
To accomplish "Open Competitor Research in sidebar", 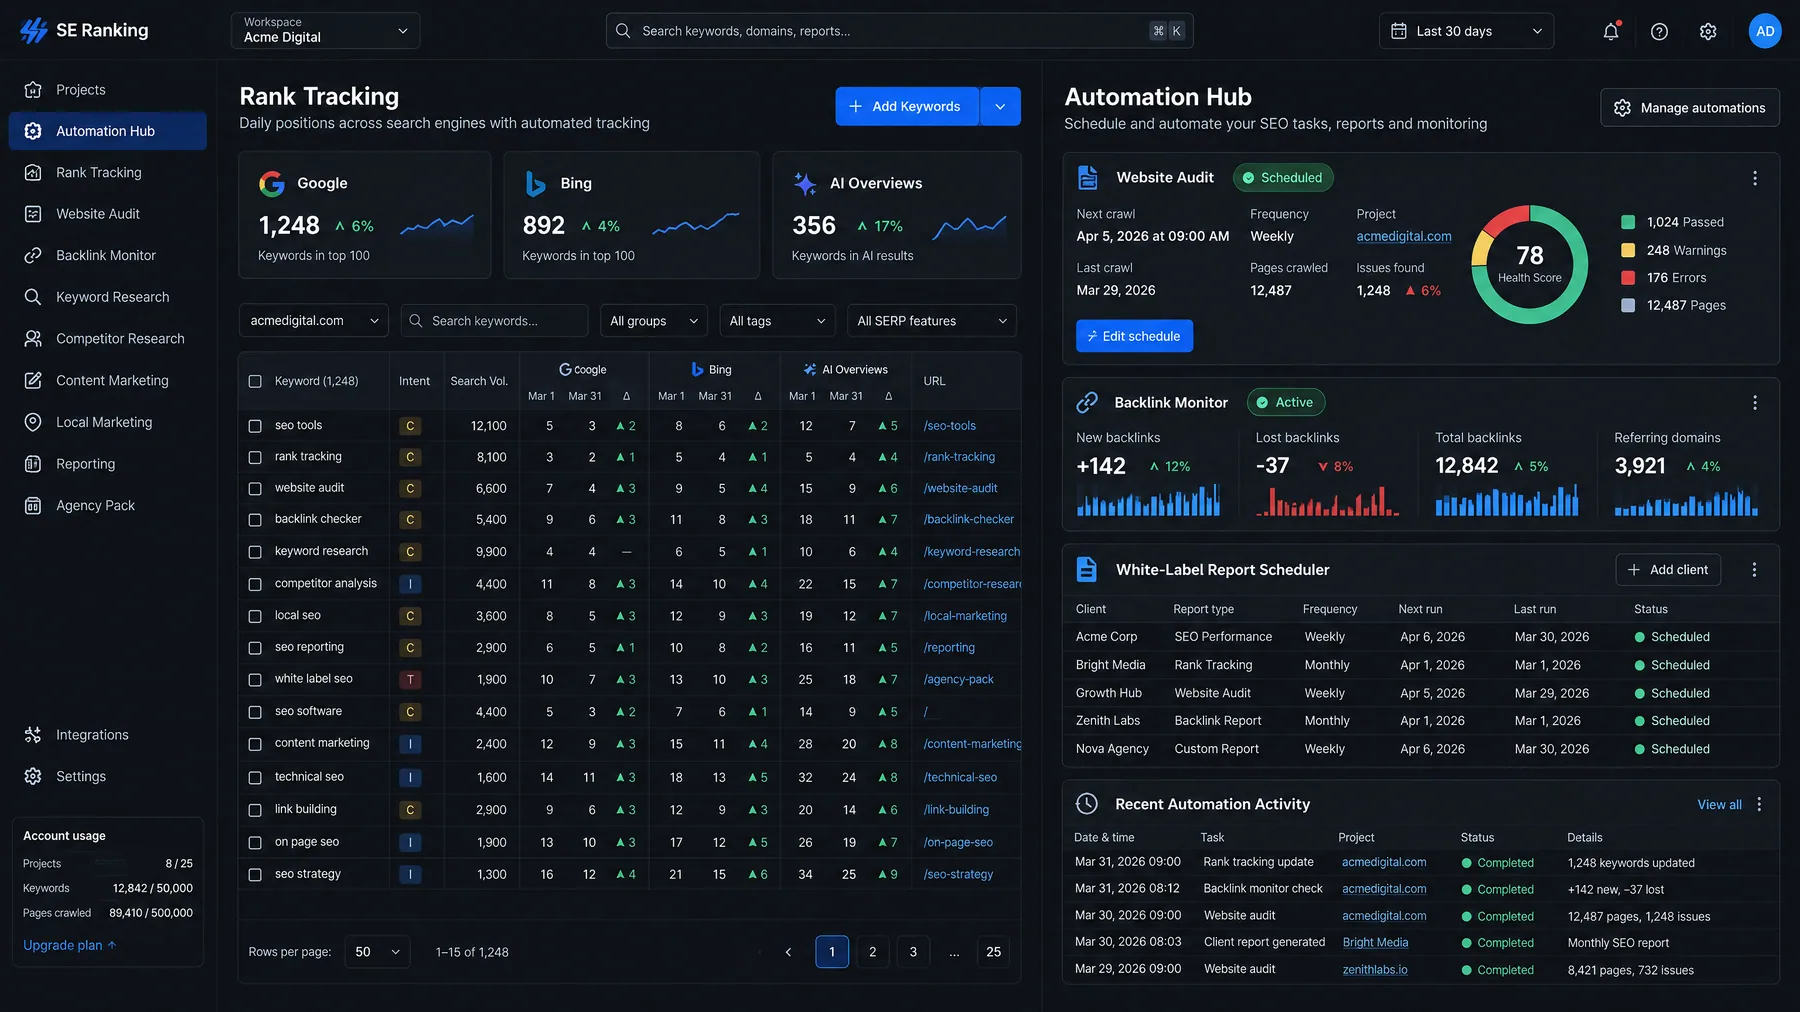I will (108, 339).
